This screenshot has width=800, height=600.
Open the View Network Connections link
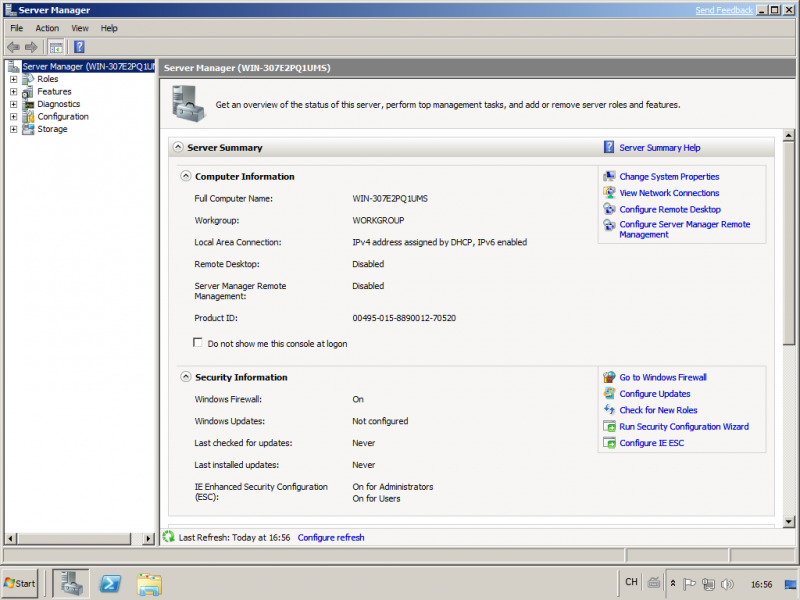click(669, 193)
